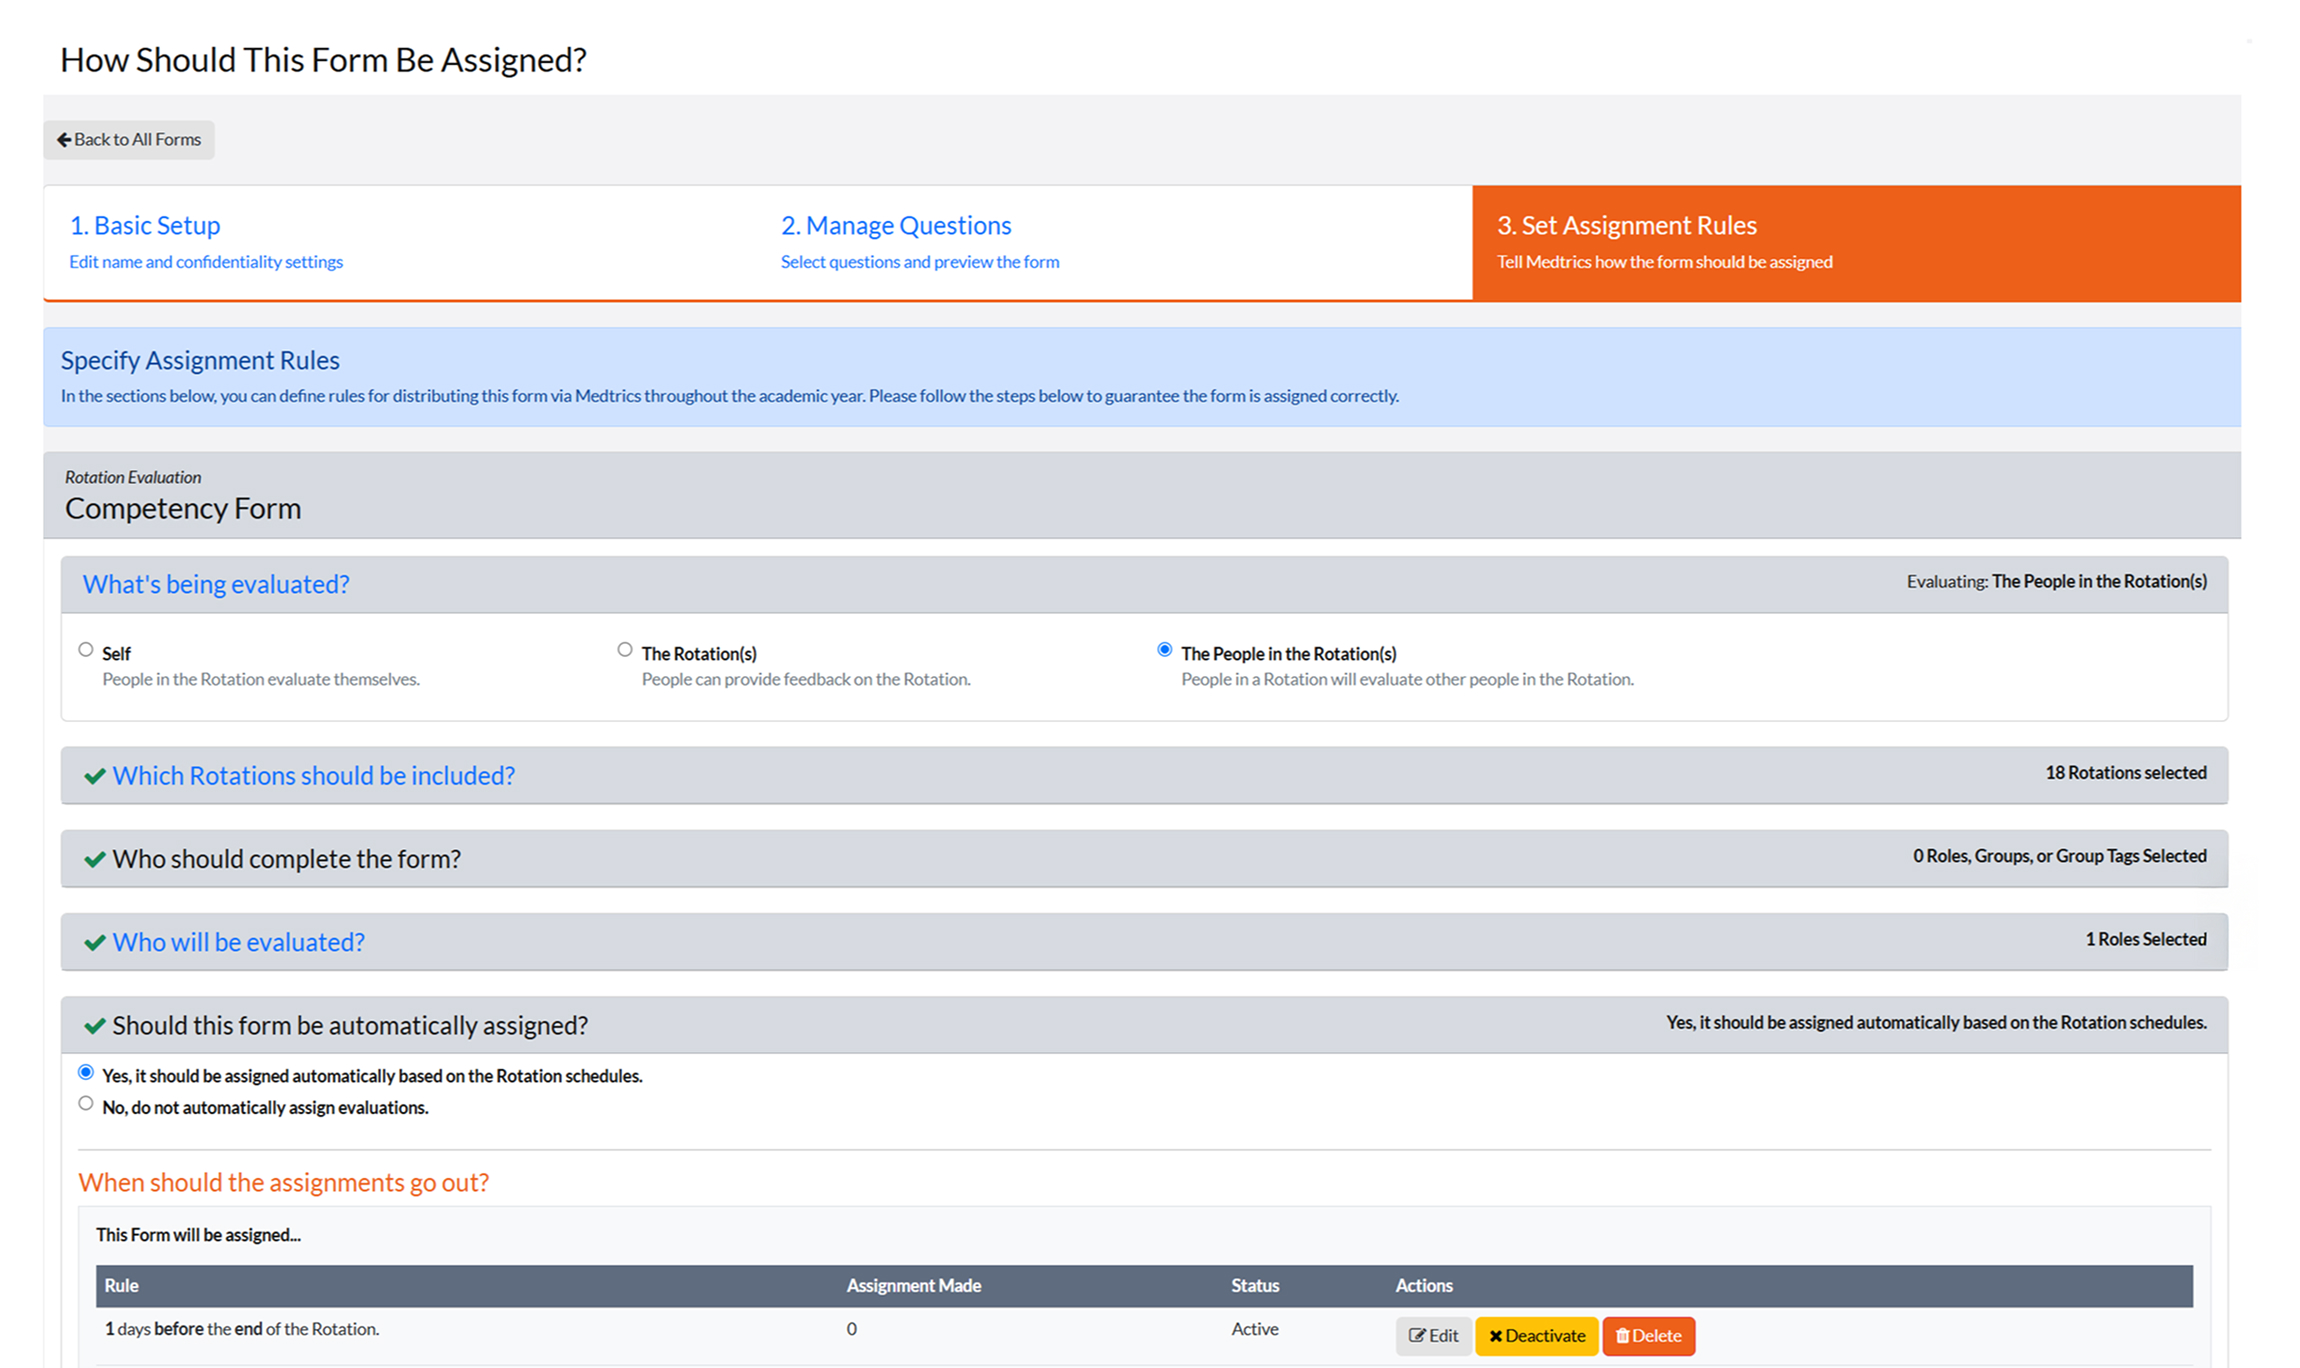
Task: Open the 1. Basic Setup step tab
Action: [x=145, y=226]
